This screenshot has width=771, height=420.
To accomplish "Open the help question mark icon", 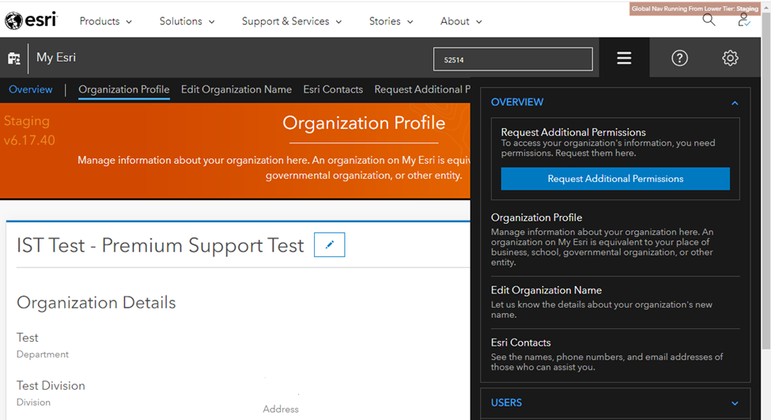I will coord(680,58).
